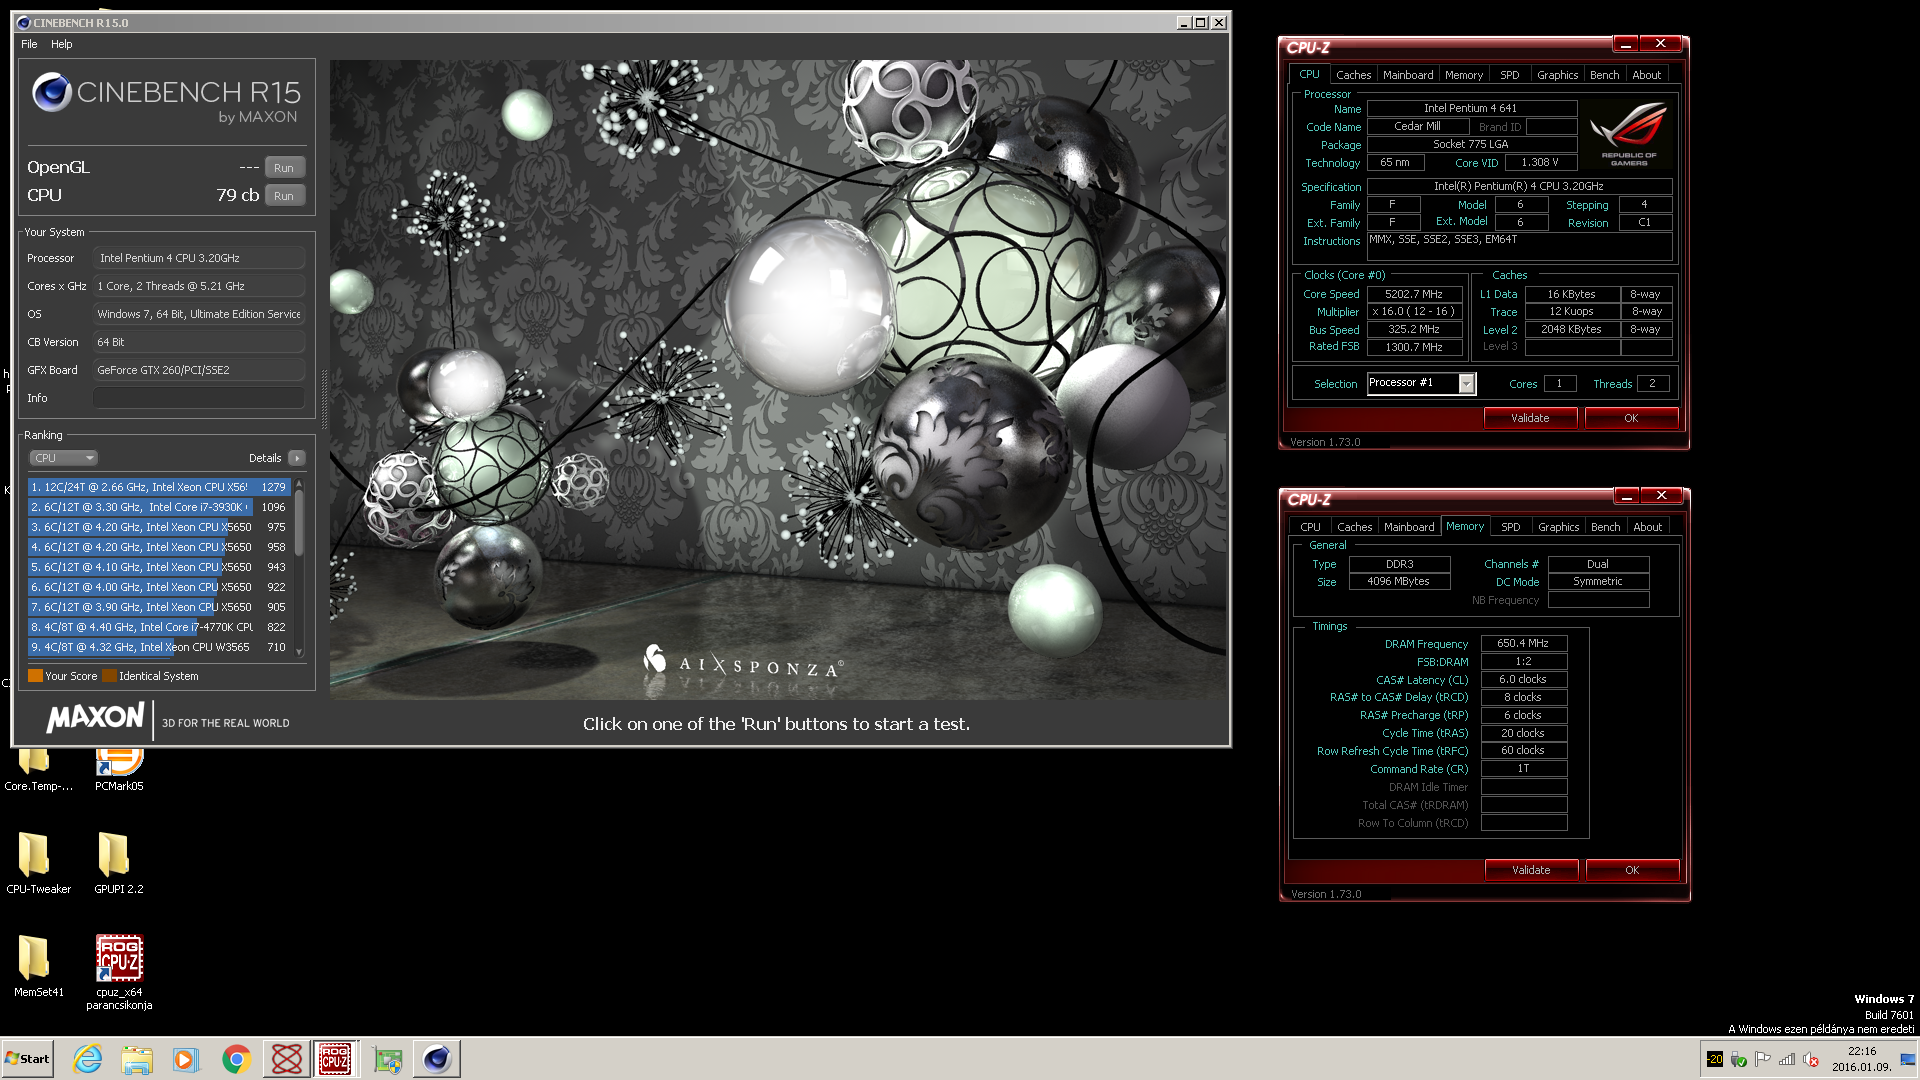Click OK in lower CPU-Z Memory window

tap(1632, 870)
